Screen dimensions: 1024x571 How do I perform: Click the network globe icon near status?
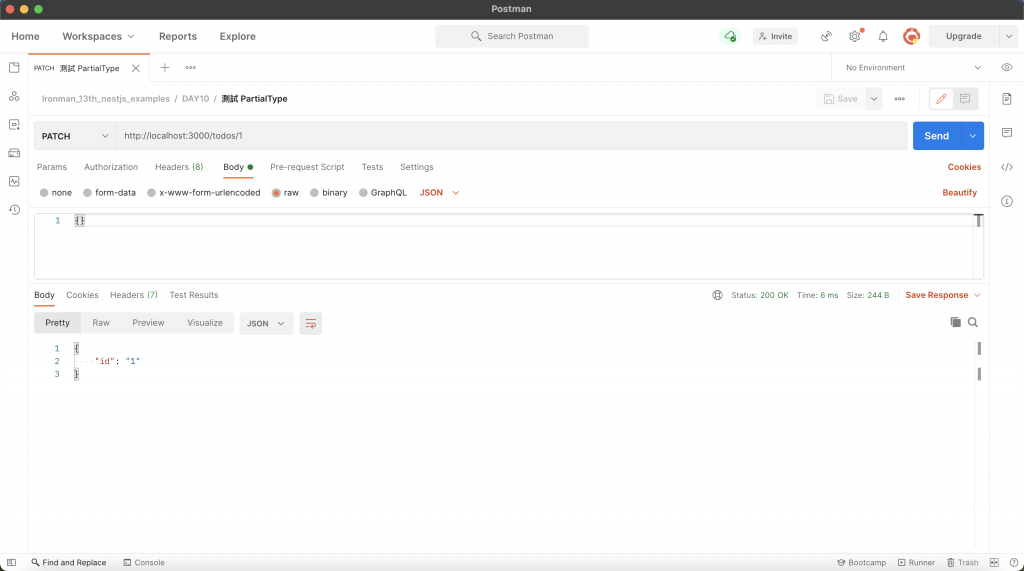(x=717, y=295)
